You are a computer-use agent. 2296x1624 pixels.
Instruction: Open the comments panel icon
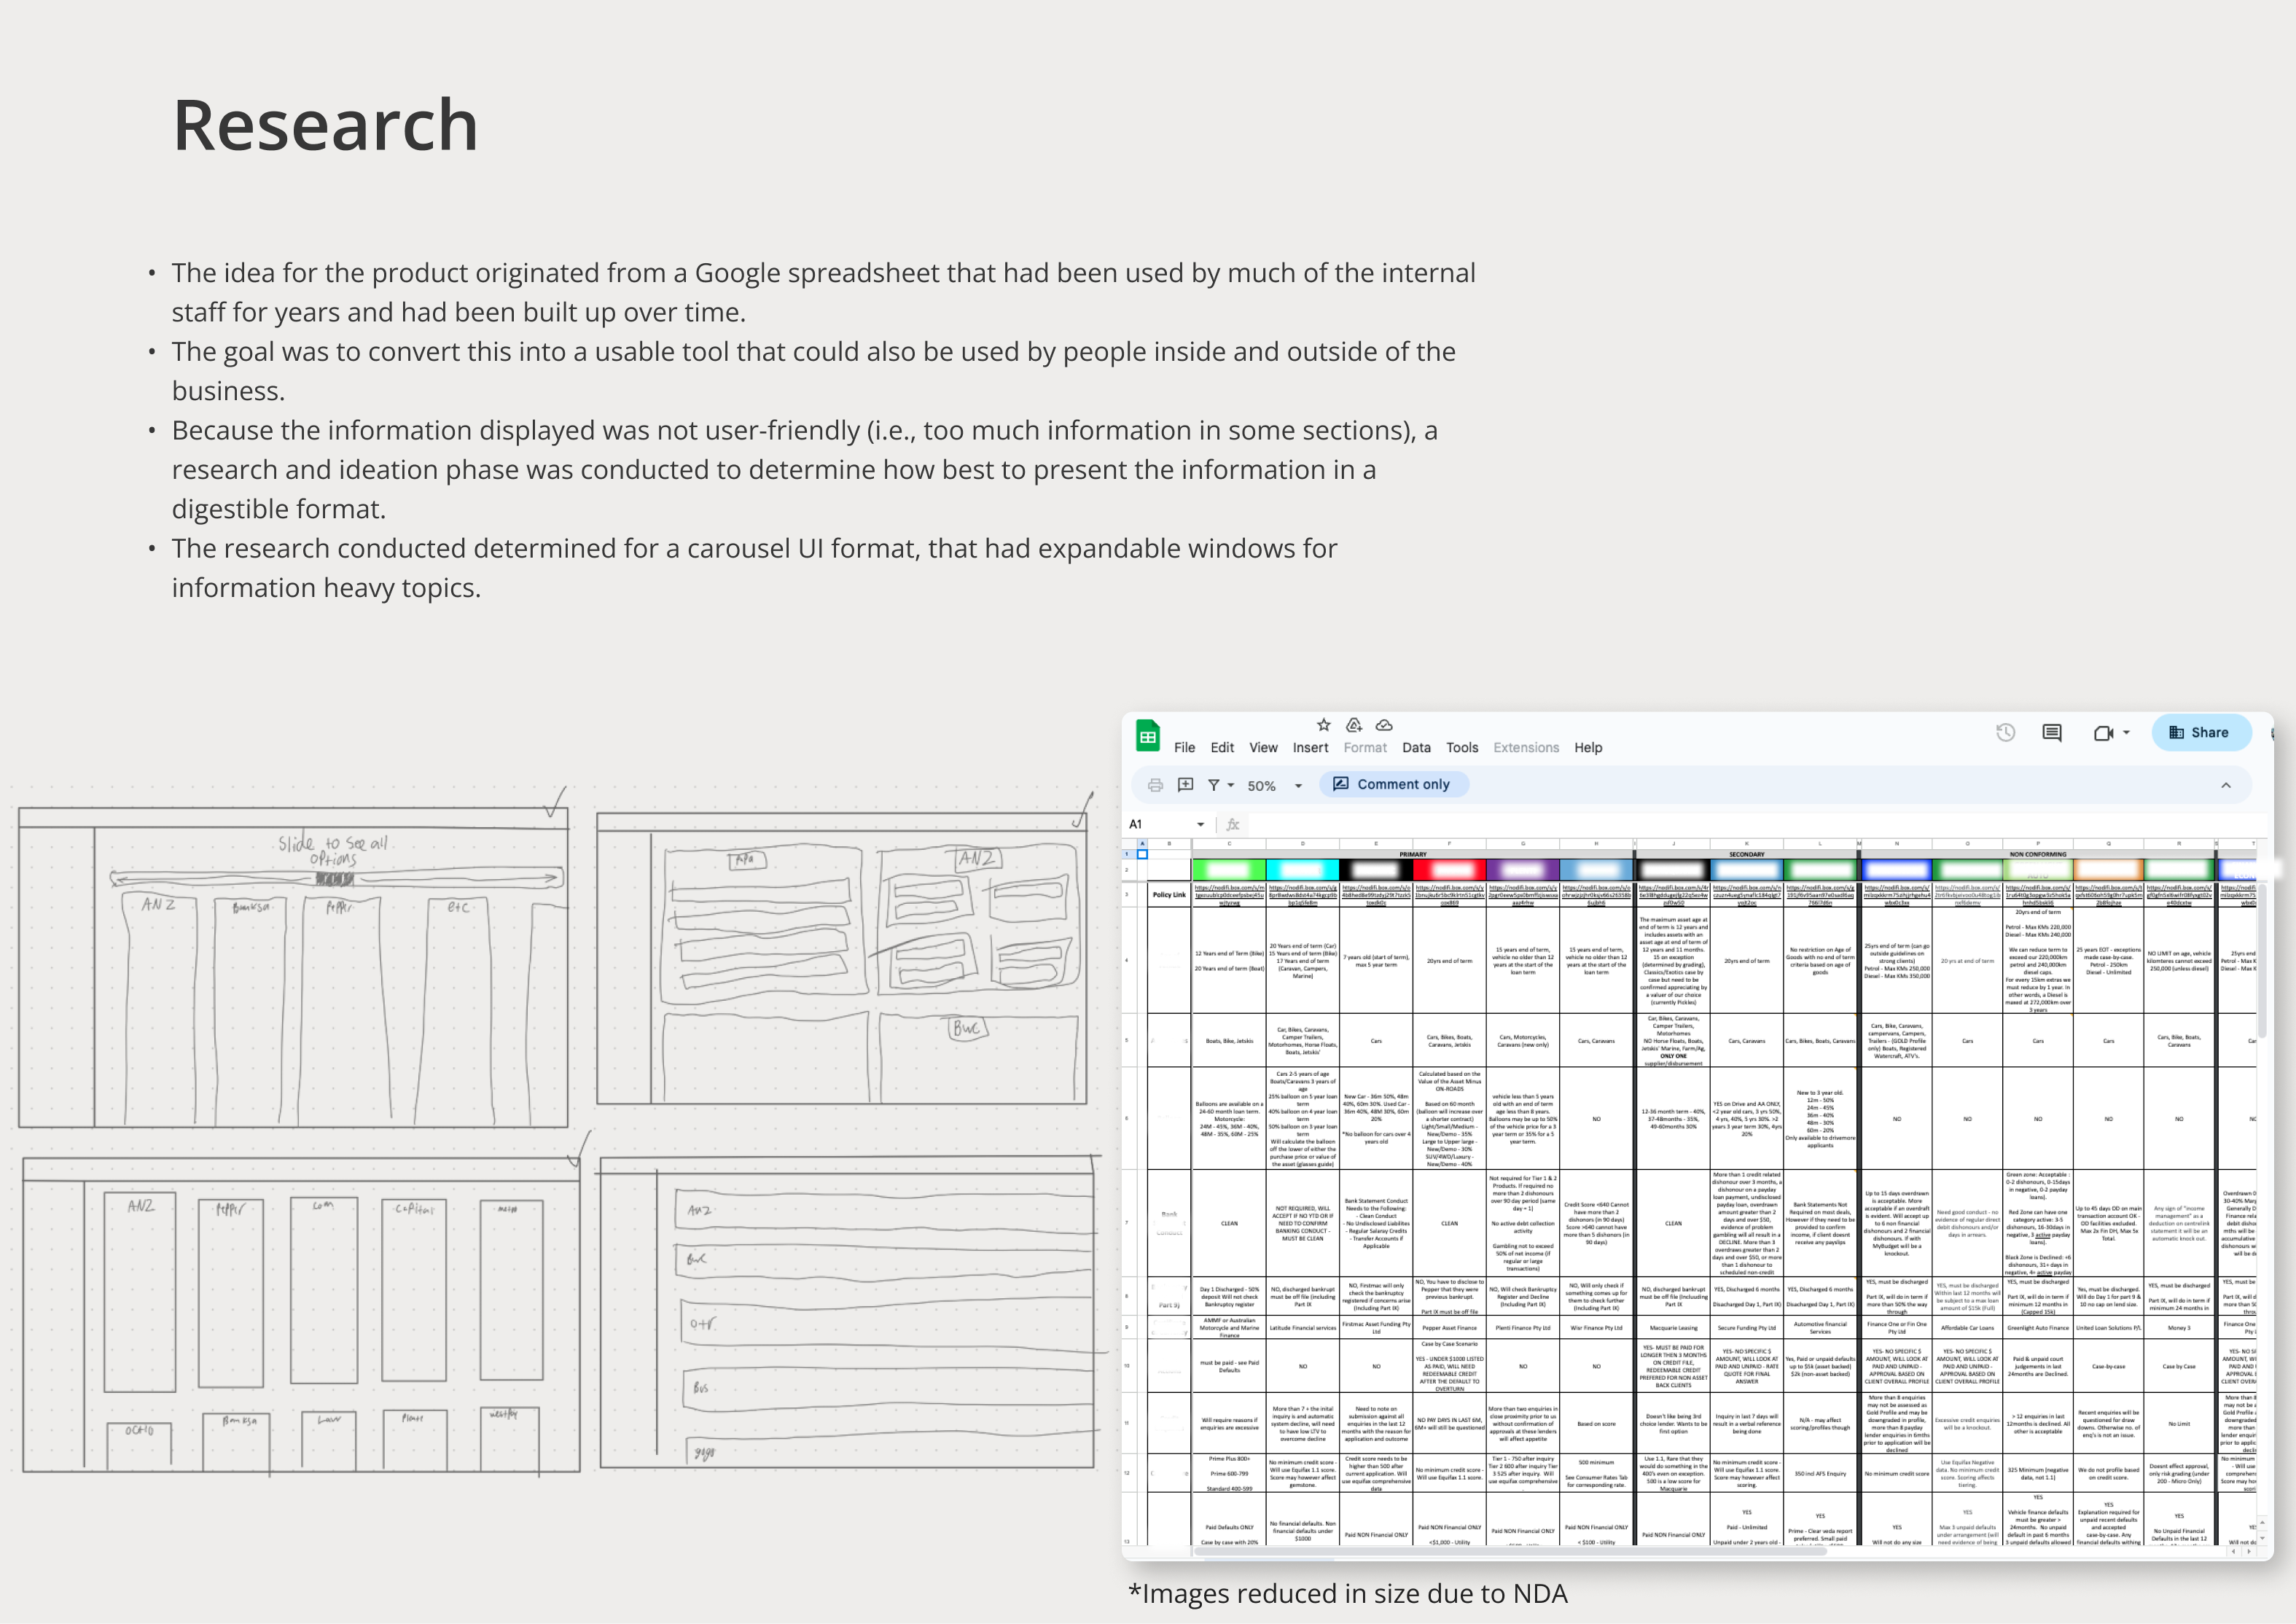[2052, 733]
